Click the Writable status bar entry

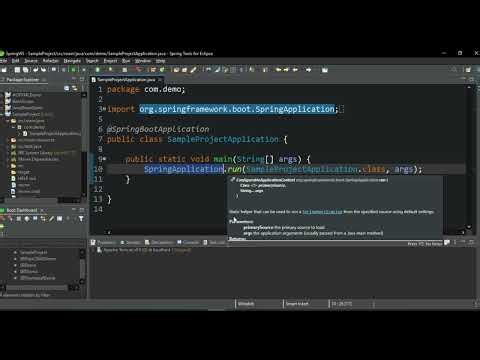point(246,304)
